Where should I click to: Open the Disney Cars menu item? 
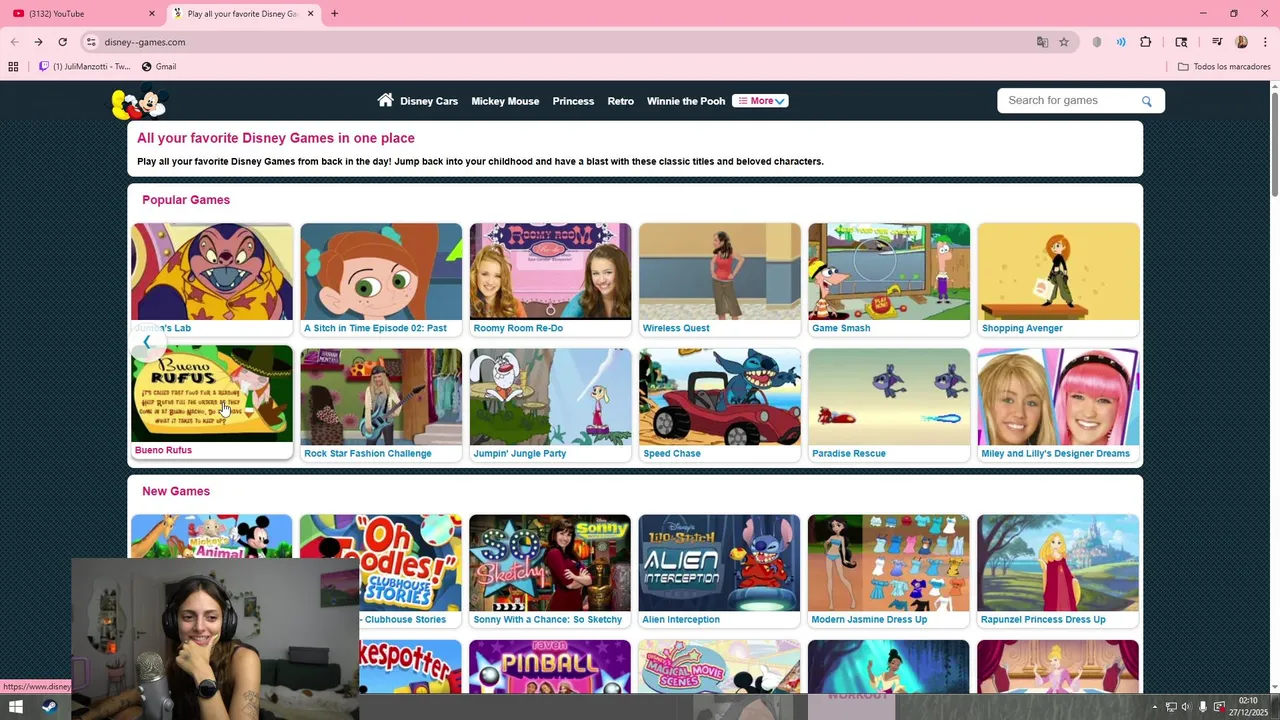[429, 101]
